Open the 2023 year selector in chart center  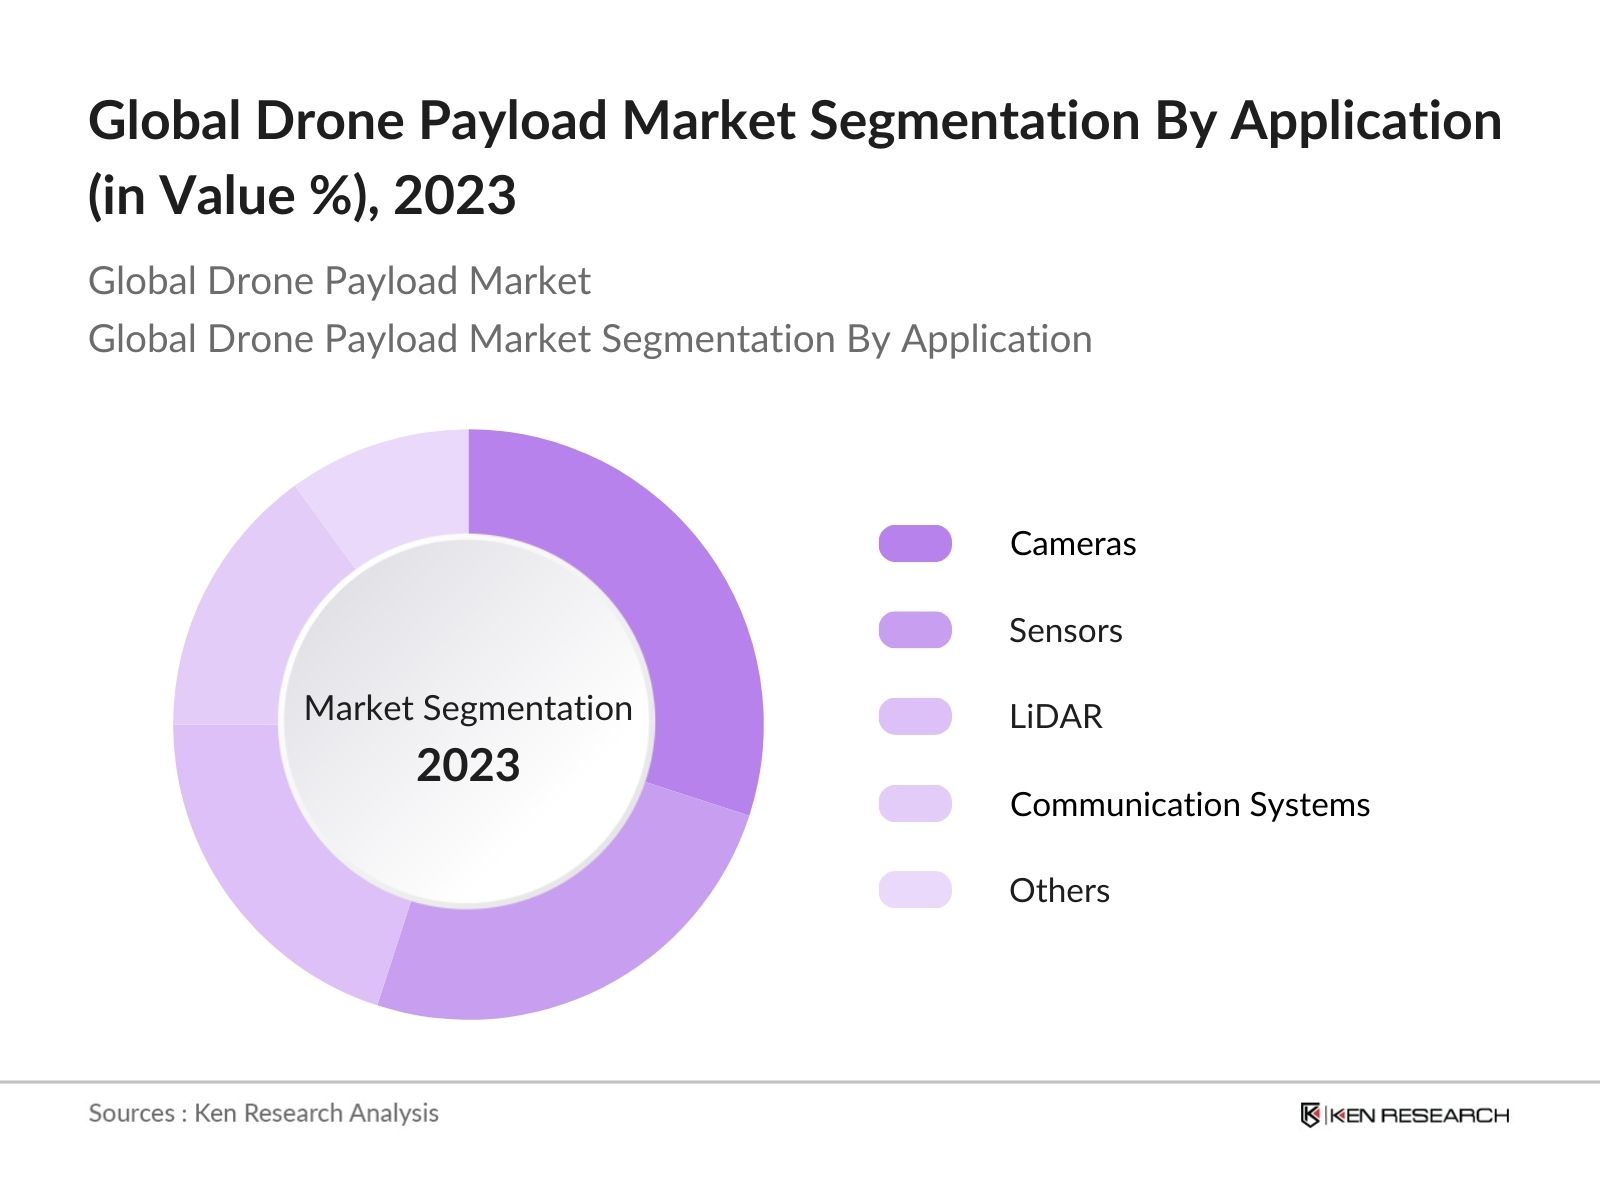(467, 765)
